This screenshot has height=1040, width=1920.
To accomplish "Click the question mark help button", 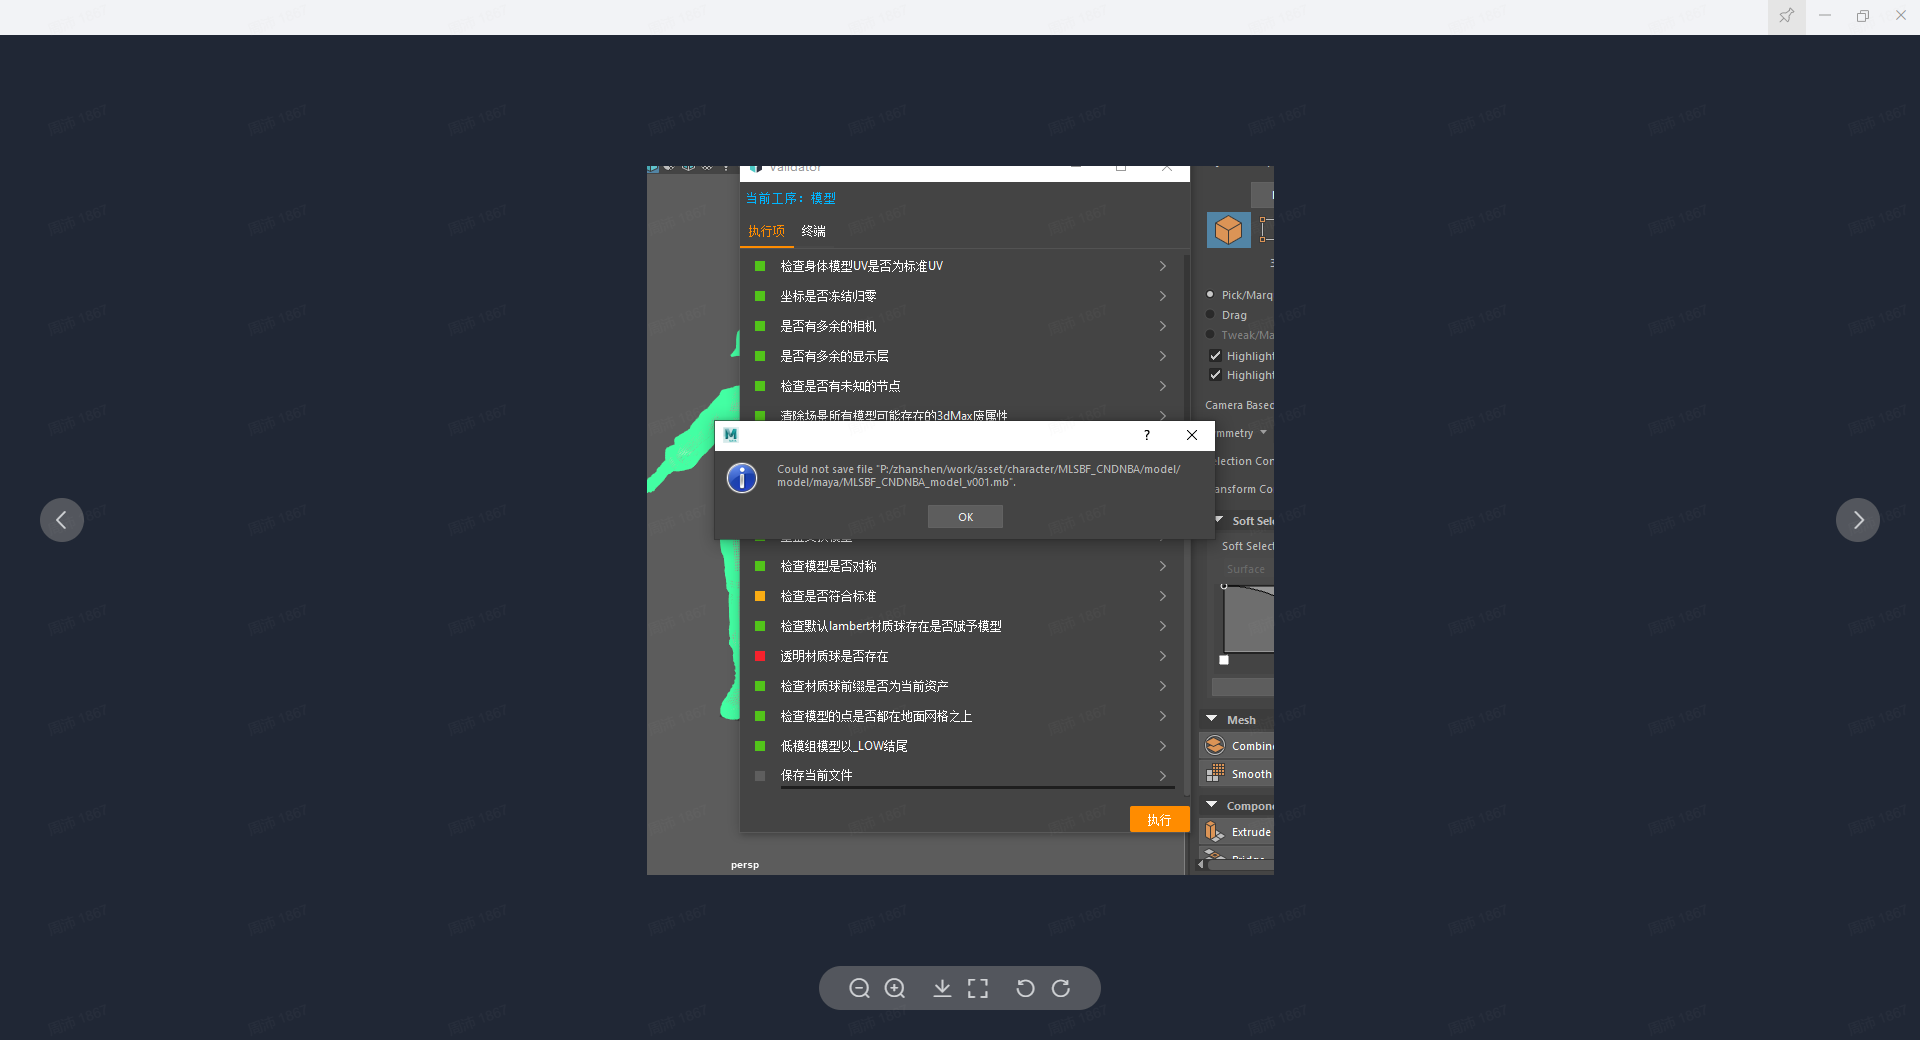I will point(1147,435).
